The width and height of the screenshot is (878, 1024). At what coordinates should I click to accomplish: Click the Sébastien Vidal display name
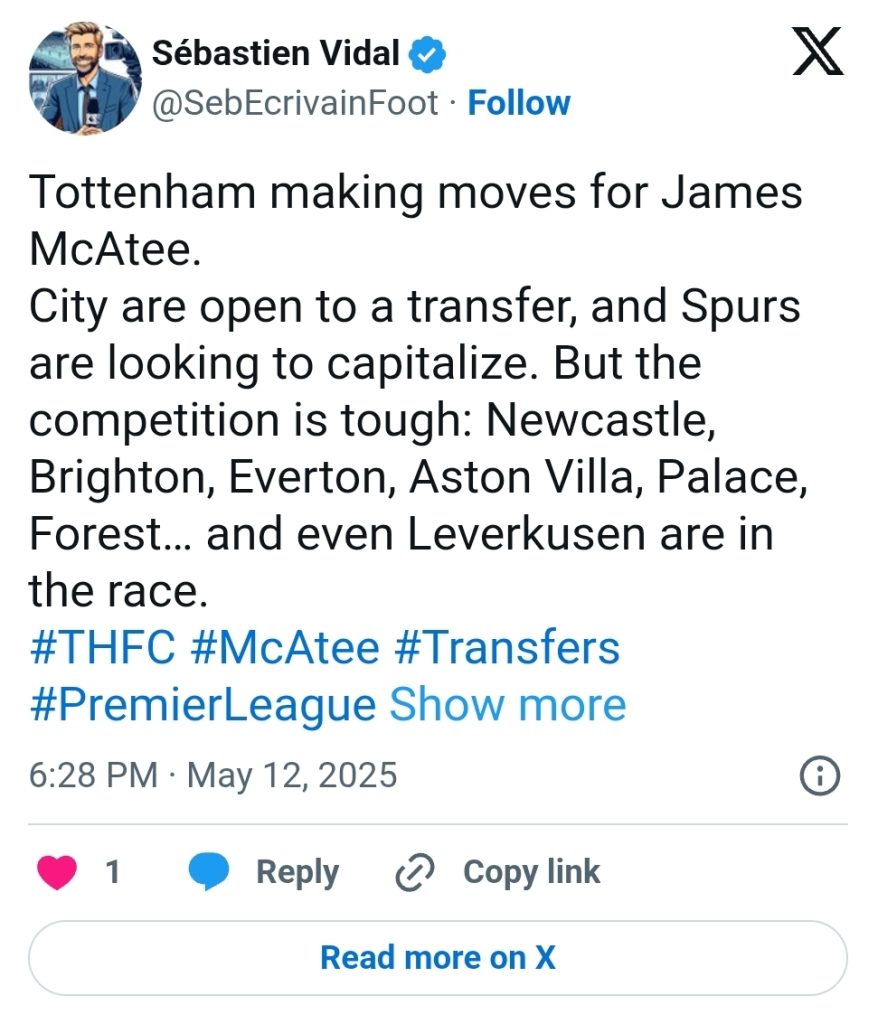coord(276,54)
